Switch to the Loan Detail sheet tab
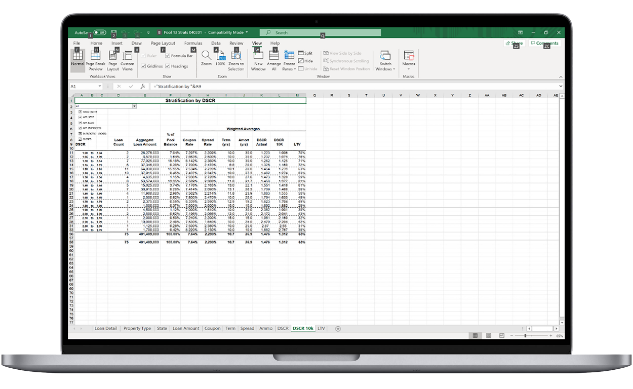Screen dimensions: 633x389 point(106,328)
